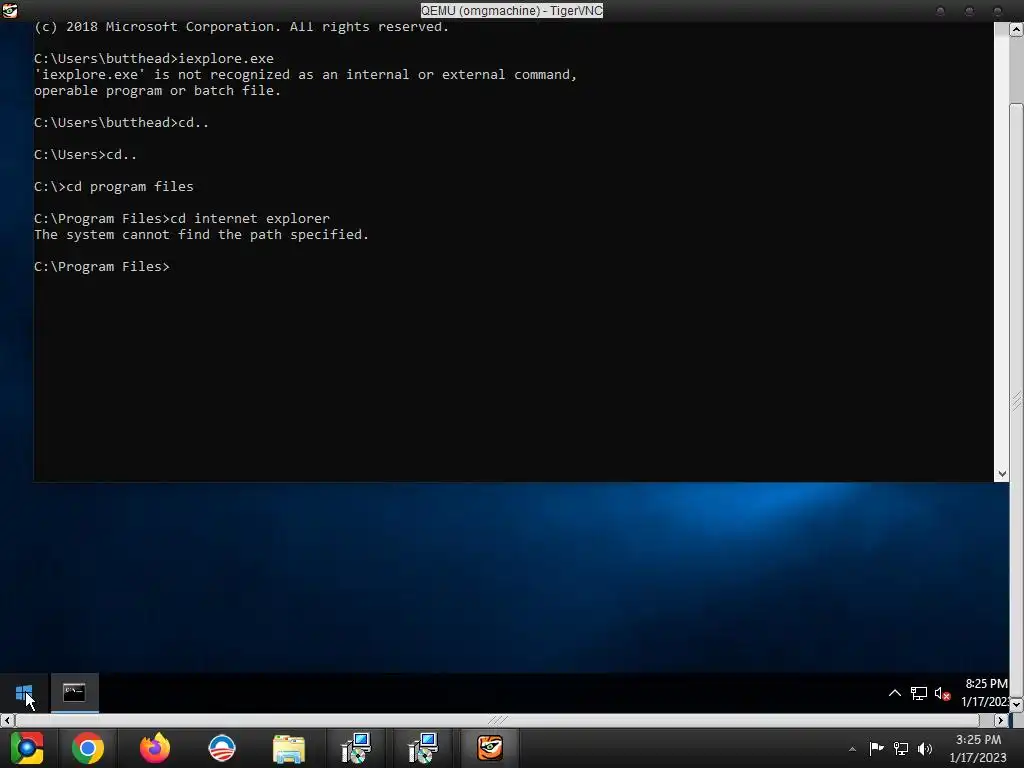
Task: Click the 'The system cannot find the path specified.' line
Action: coord(201,234)
